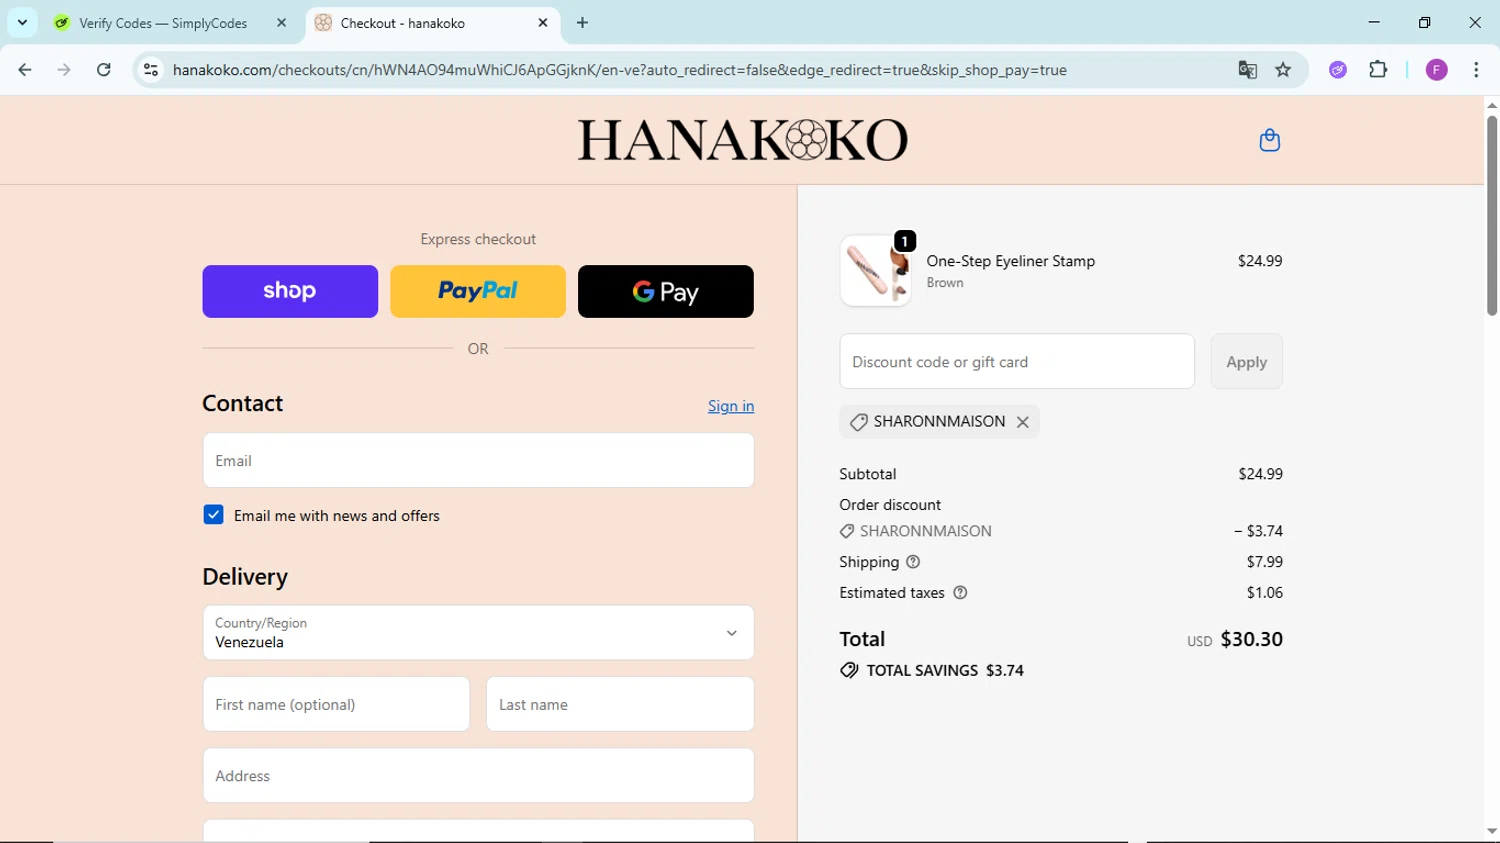Screen dimensions: 1500x843
Task: Restore down the browser window
Action: [1424, 22]
